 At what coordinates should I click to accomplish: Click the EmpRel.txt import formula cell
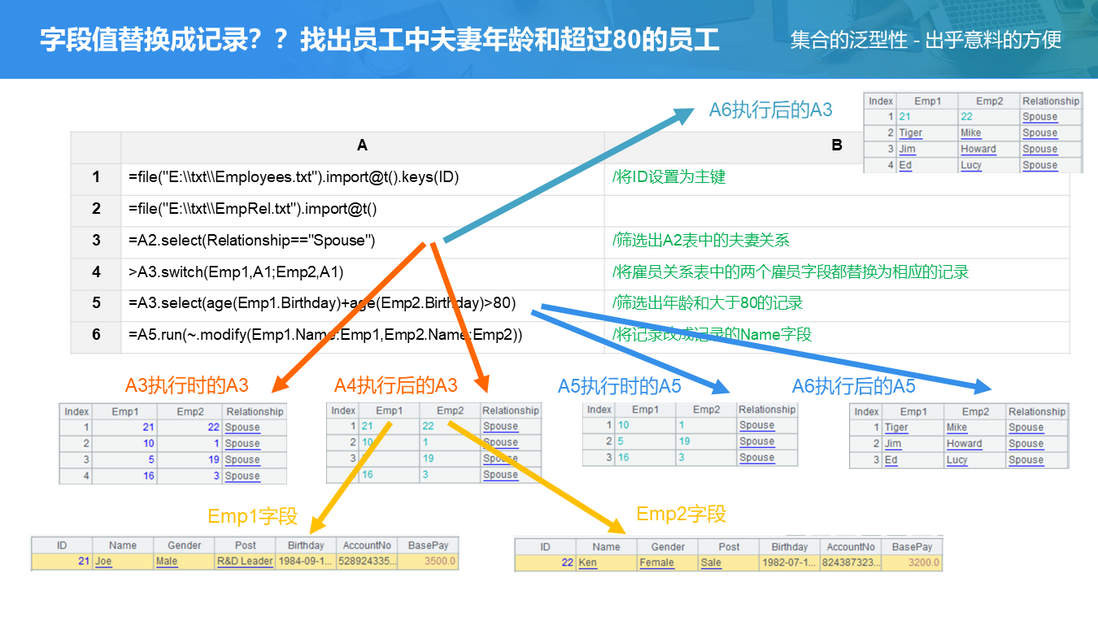[252, 209]
